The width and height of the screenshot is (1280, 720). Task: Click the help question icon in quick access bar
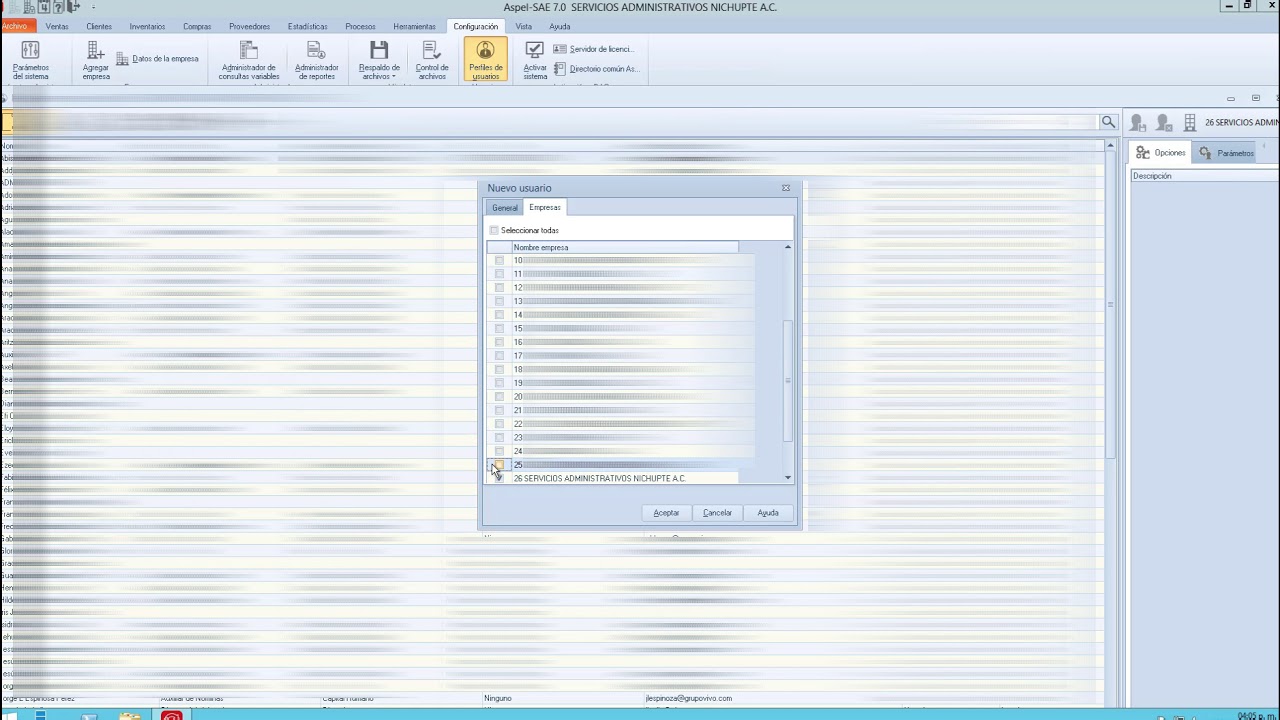(58, 7)
